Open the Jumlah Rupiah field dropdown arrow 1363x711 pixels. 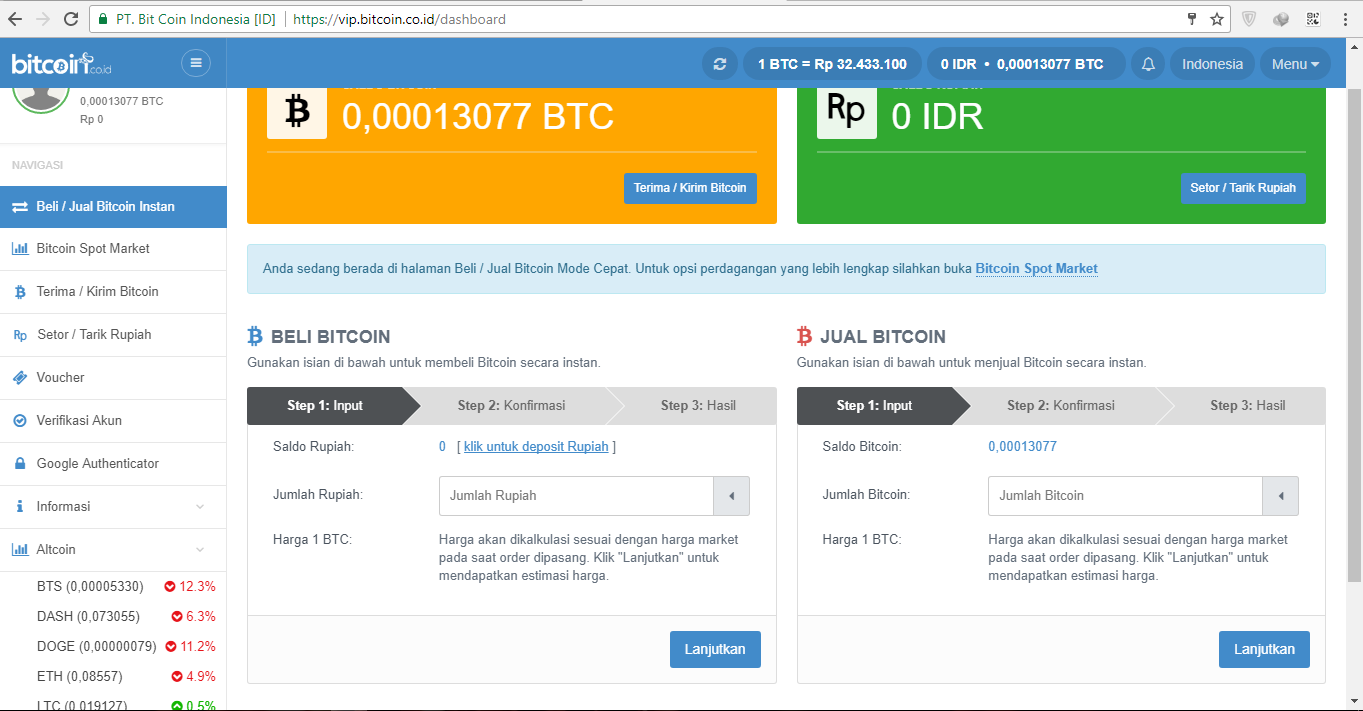coord(731,496)
